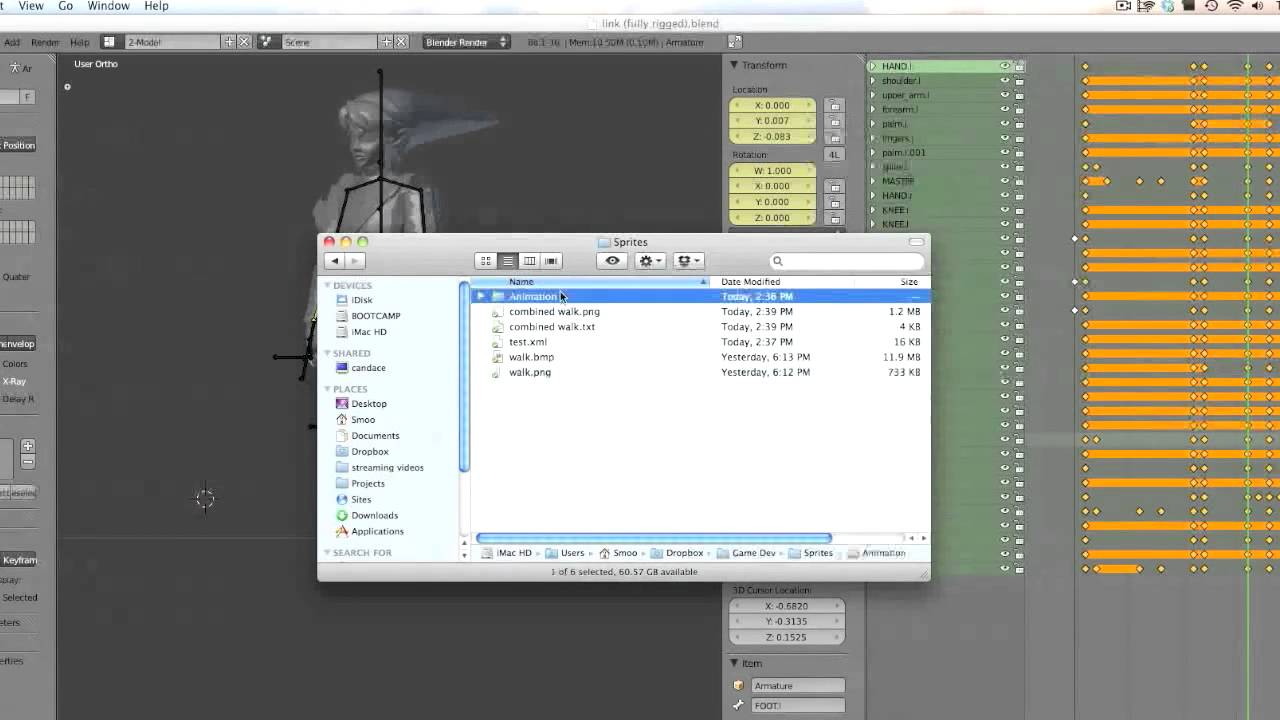Expand the Animation folder disclosure triangle
Screen dimensions: 1280x720
(481, 296)
